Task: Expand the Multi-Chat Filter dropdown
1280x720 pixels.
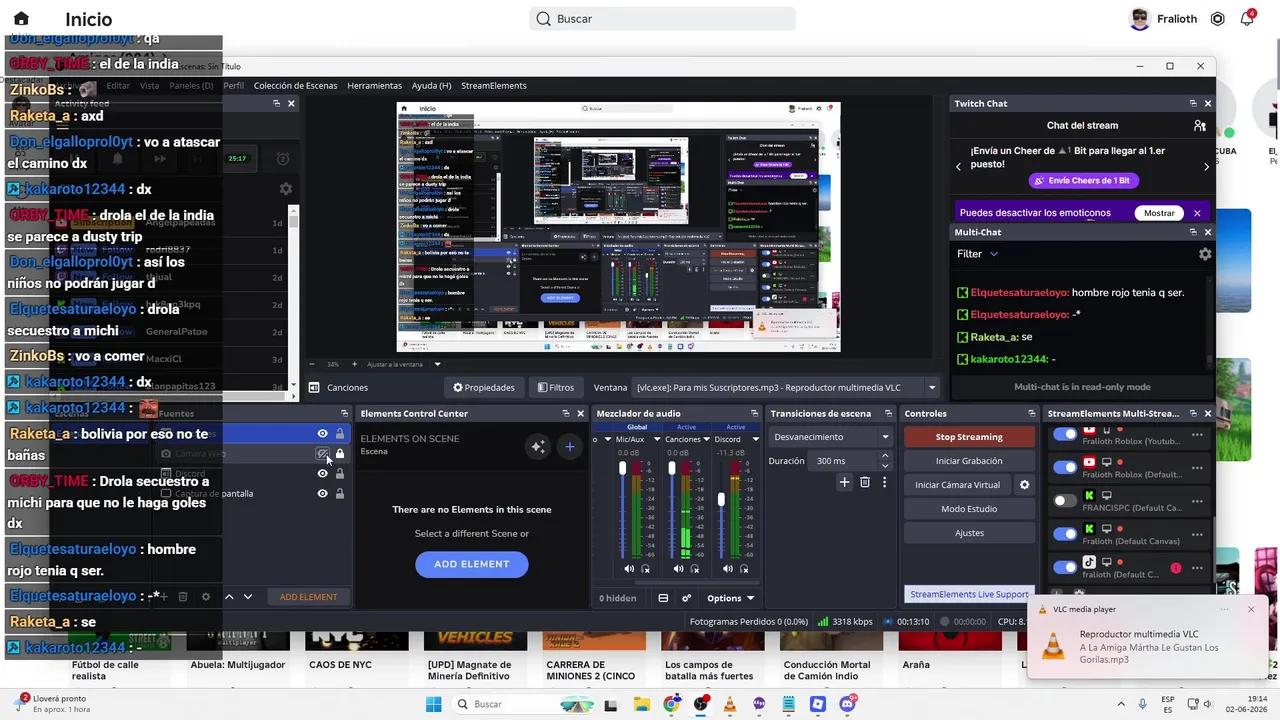Action: 977,254
